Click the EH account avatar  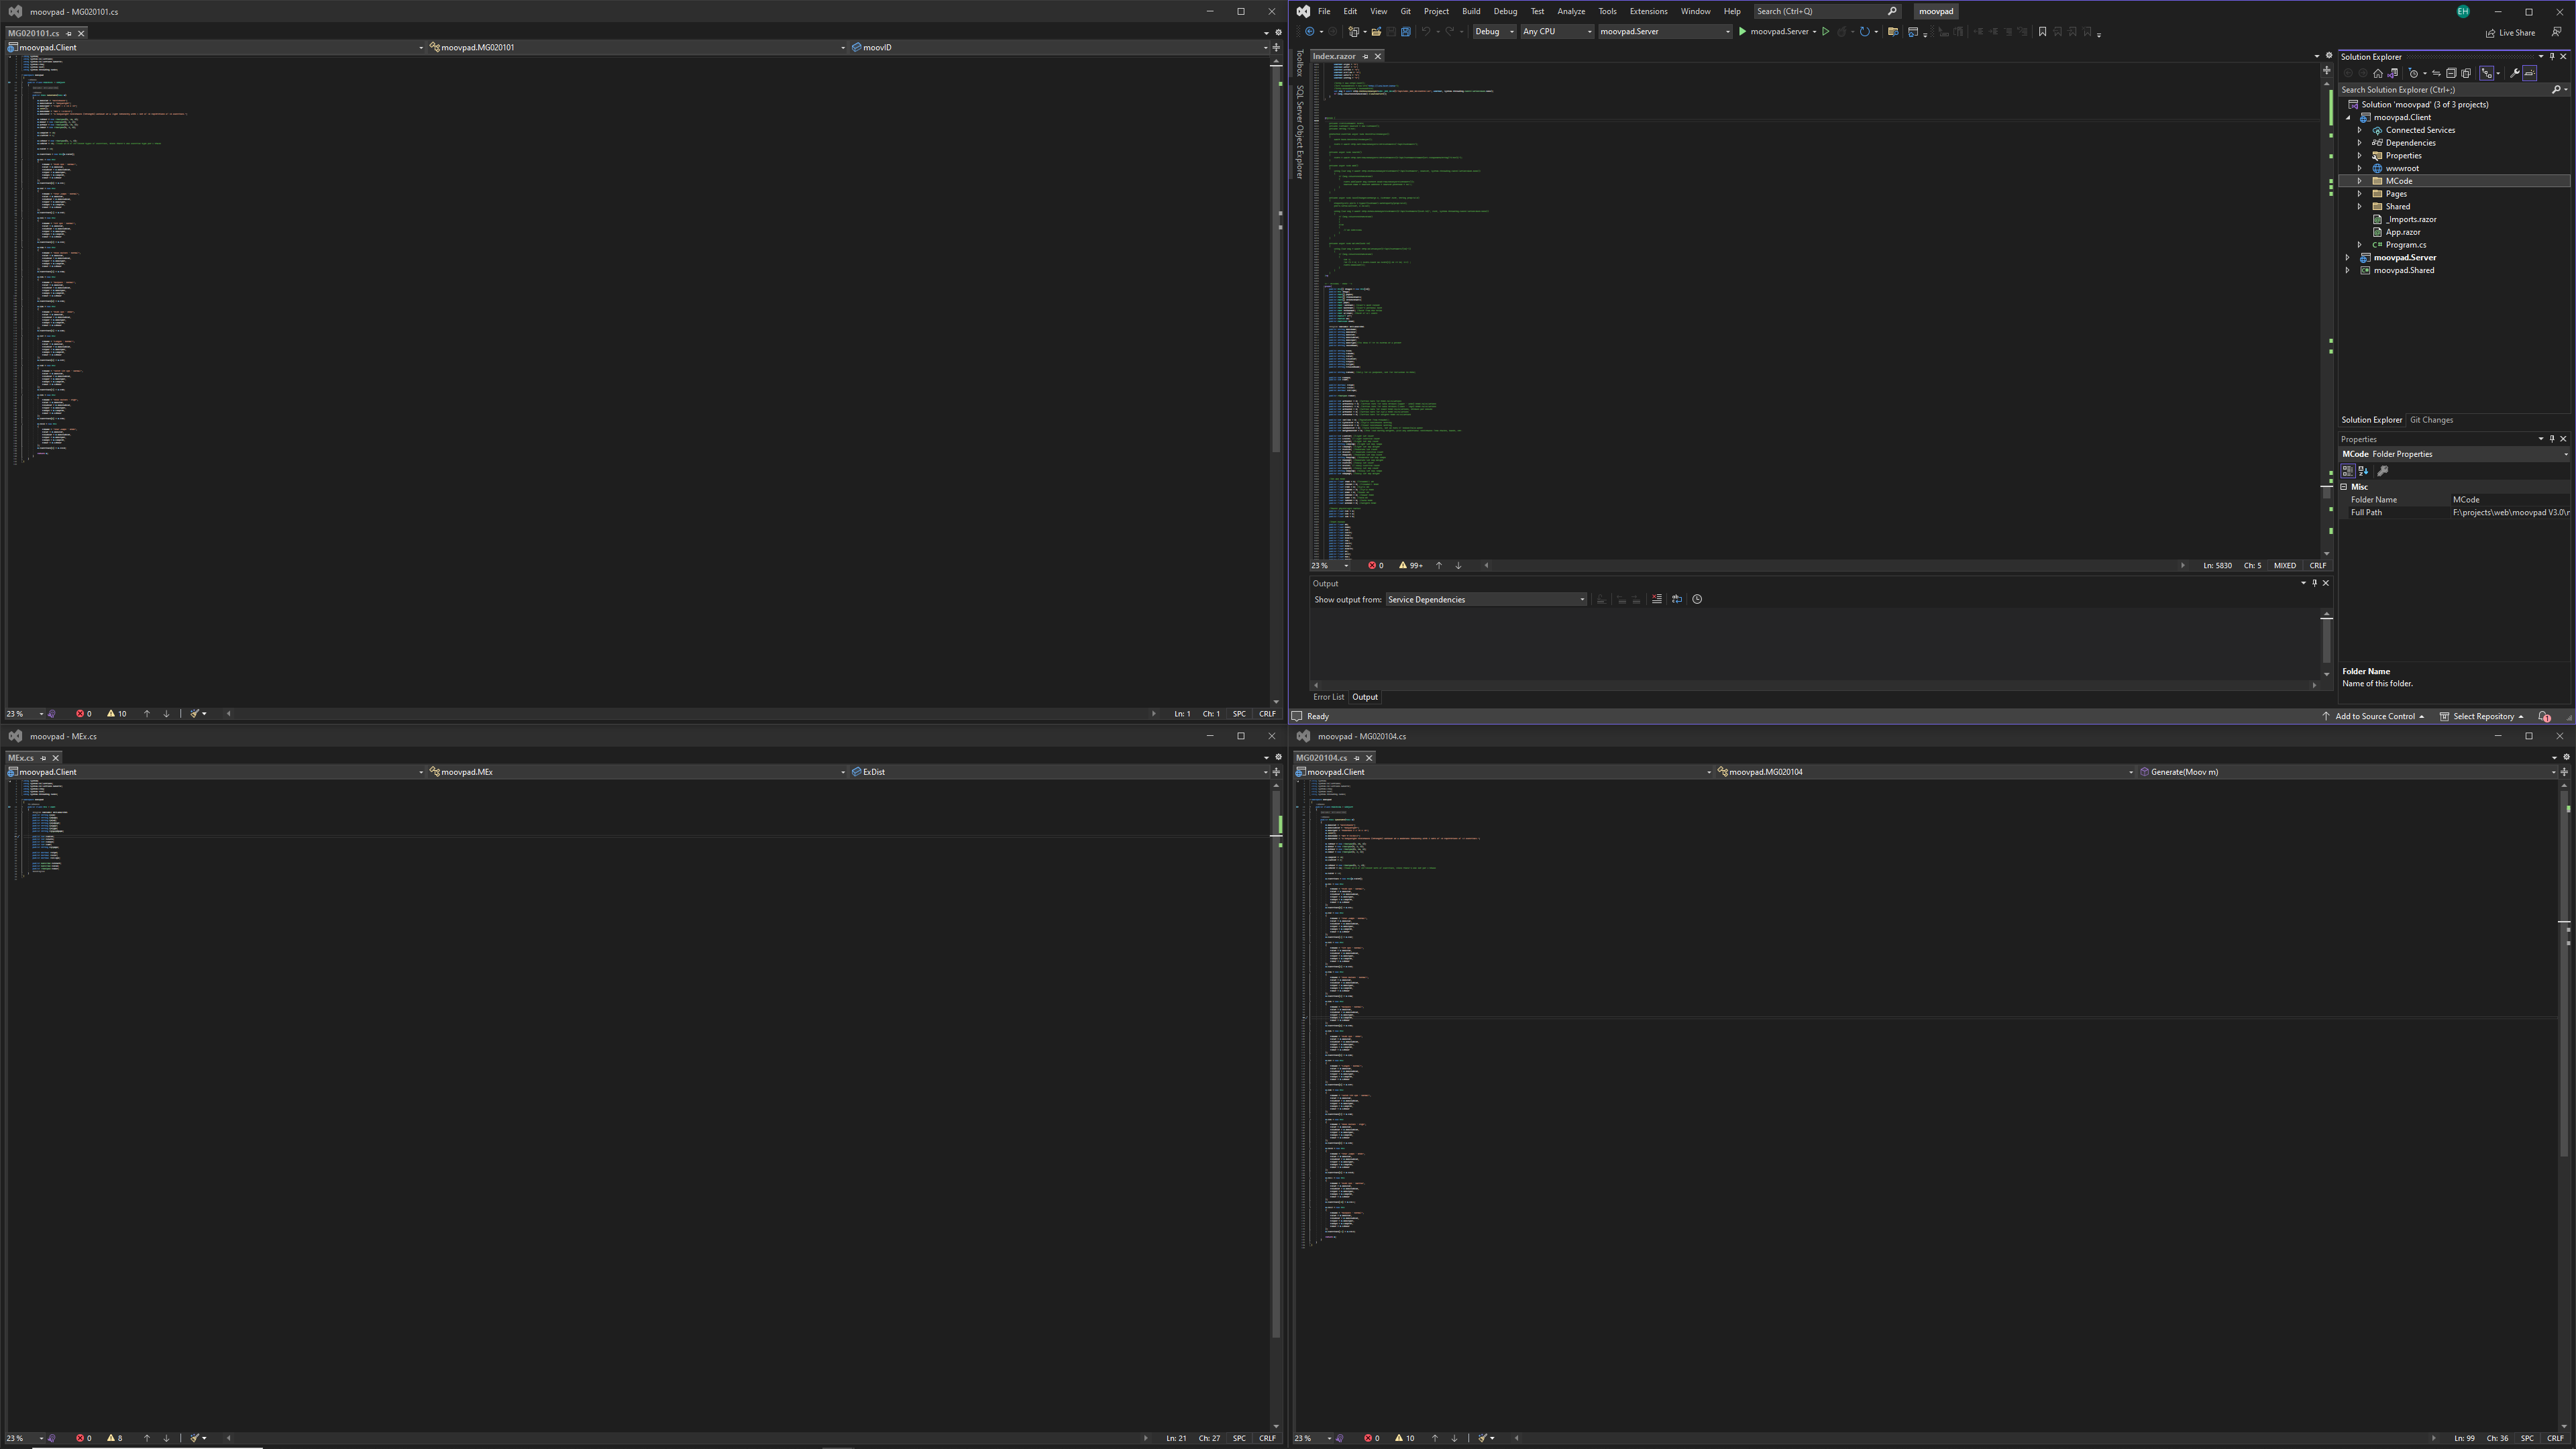[2463, 11]
